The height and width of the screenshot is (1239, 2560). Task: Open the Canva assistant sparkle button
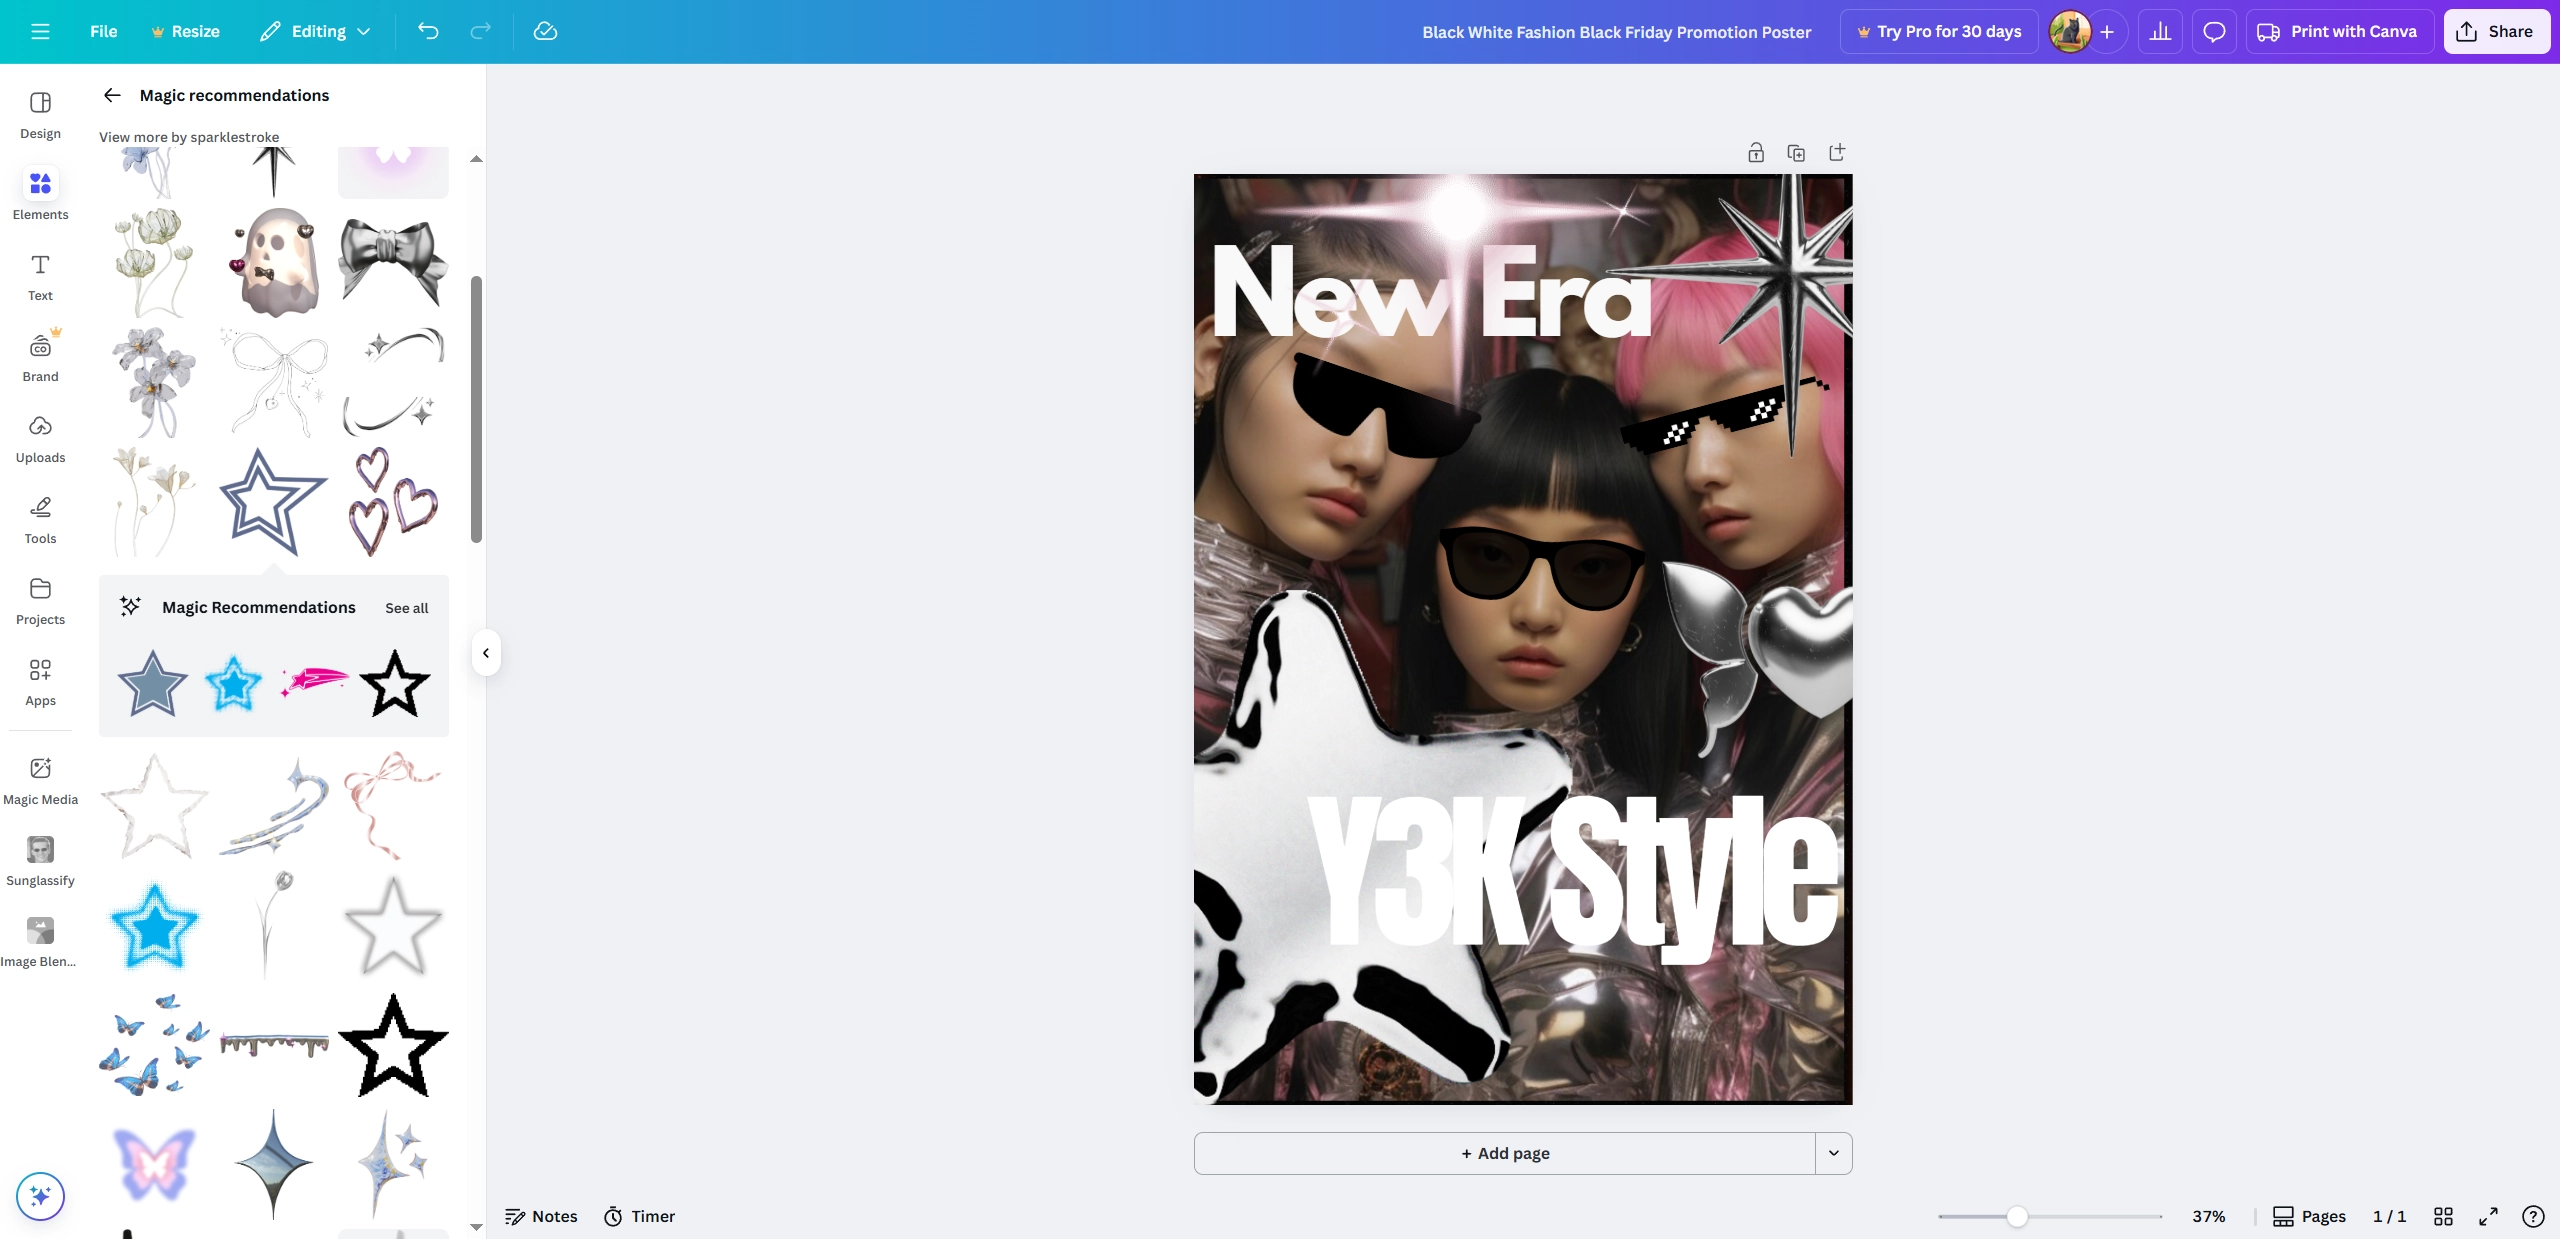click(40, 1196)
